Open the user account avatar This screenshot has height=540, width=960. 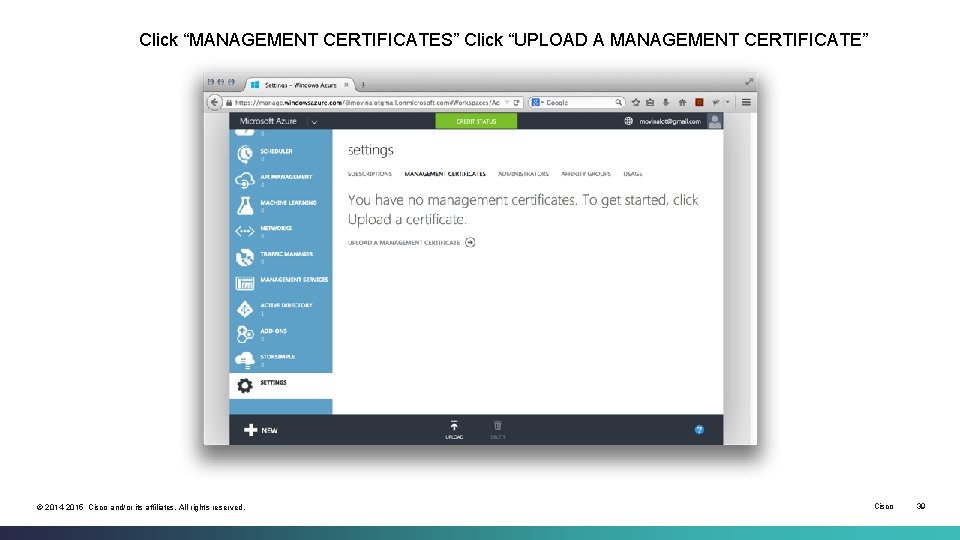714,121
